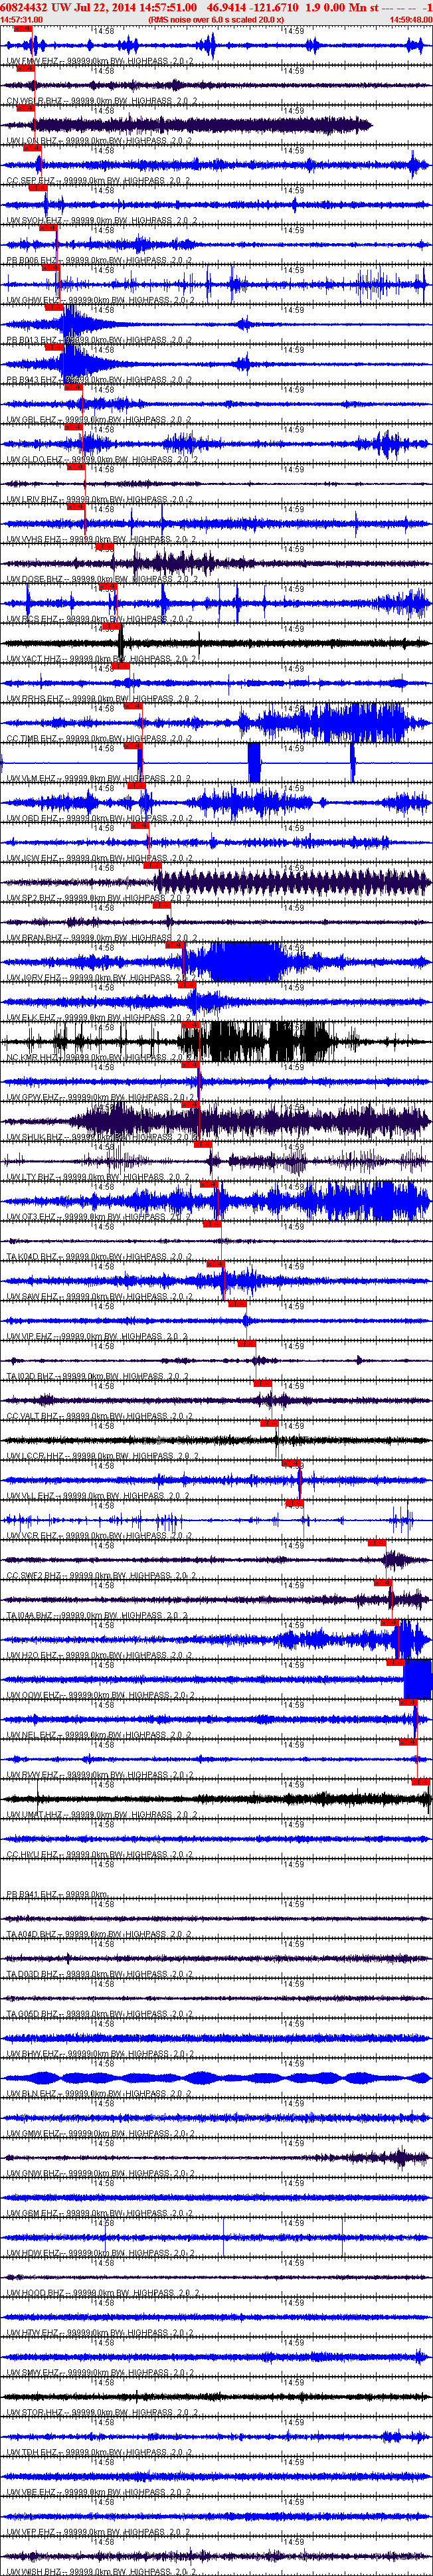Screen dimensions: 433x2576
Task: Click the RMS noise scaling note
Action: (216, 19)
